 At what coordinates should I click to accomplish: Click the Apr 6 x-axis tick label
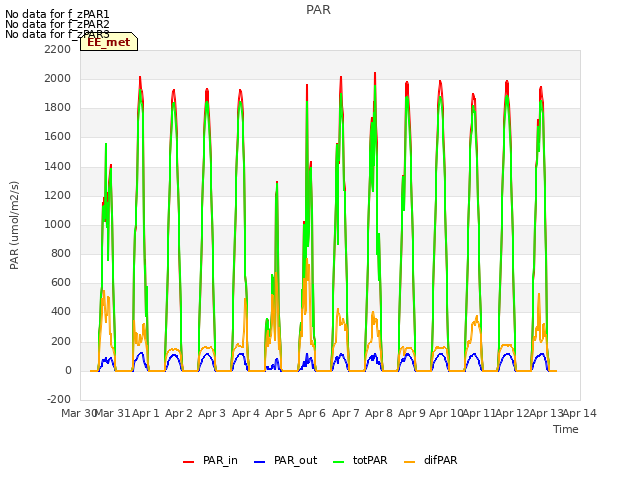coord(312,413)
